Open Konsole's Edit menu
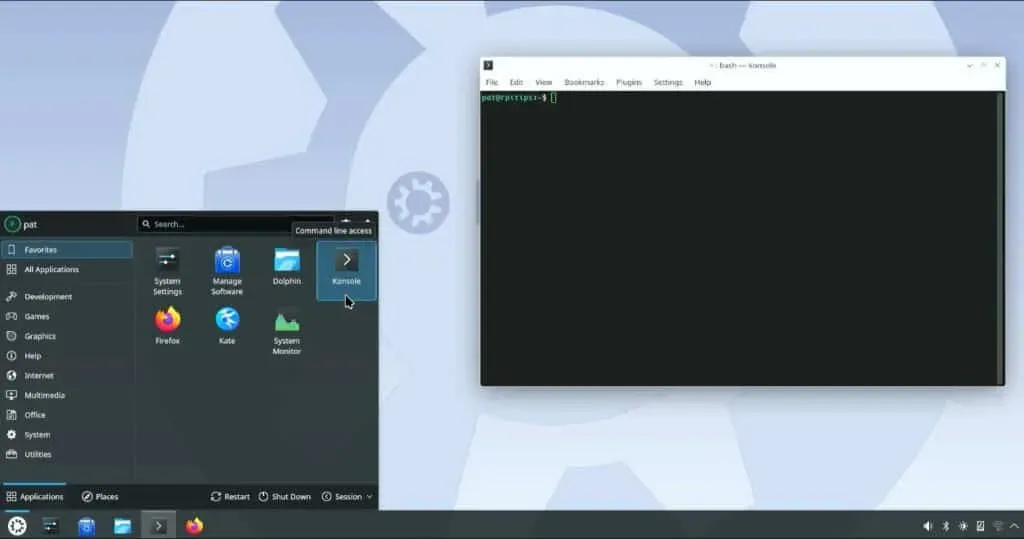 517,82
